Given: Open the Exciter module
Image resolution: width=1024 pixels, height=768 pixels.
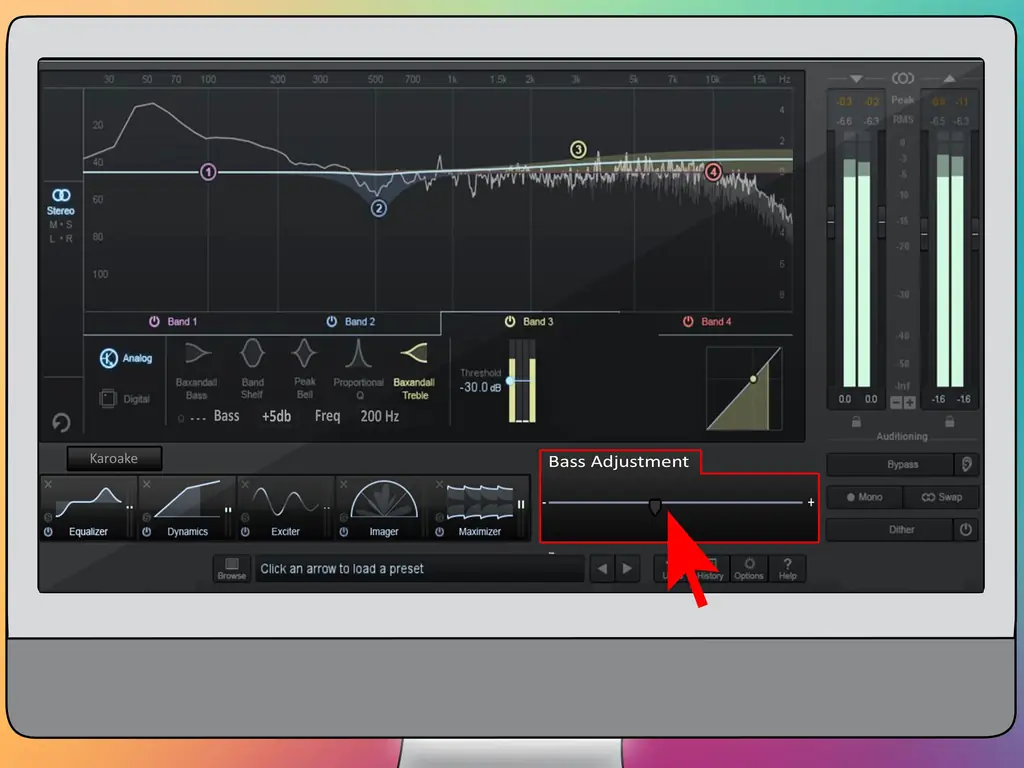Looking at the screenshot, I should (285, 508).
